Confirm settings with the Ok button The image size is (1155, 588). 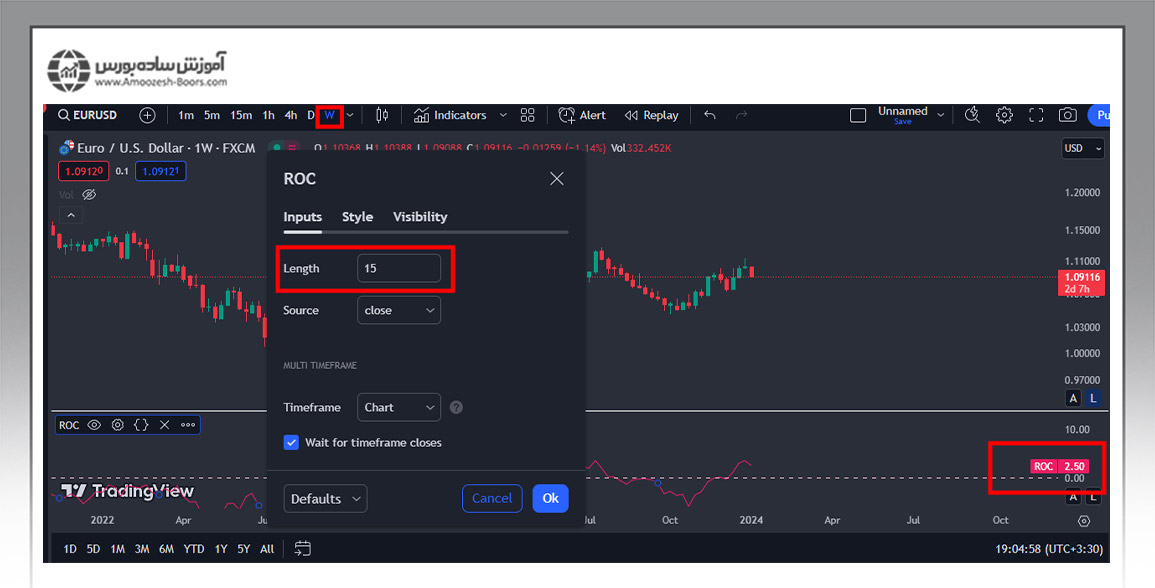pyautogui.click(x=550, y=498)
